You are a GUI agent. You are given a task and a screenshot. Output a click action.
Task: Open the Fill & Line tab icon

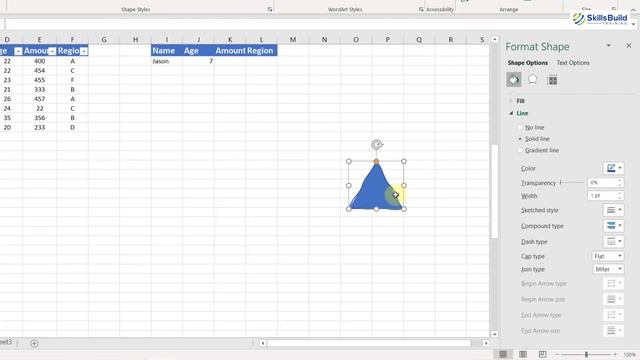point(514,80)
